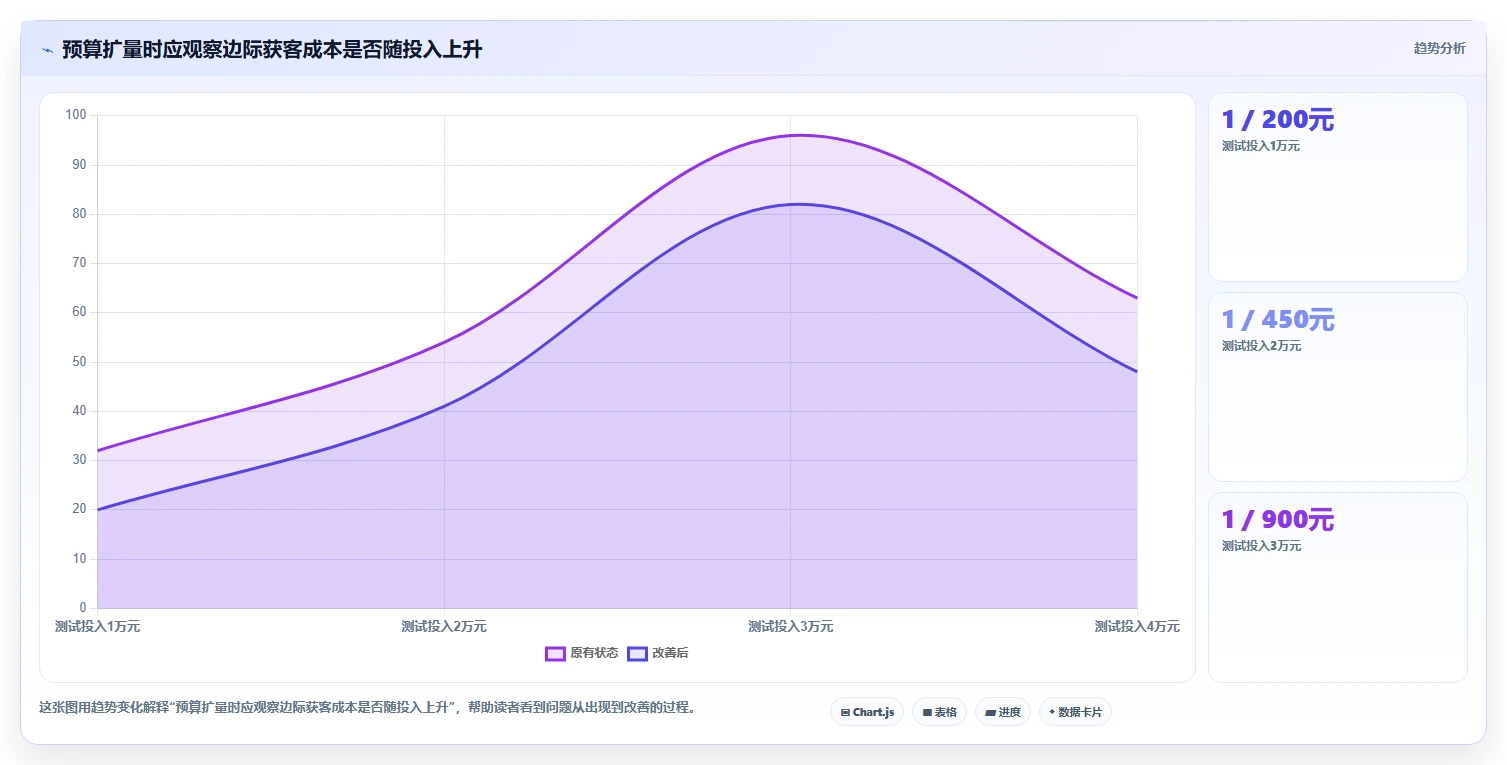1507x765 pixels.
Task: Click x-axis label 测试投入3万元
Action: (x=790, y=627)
